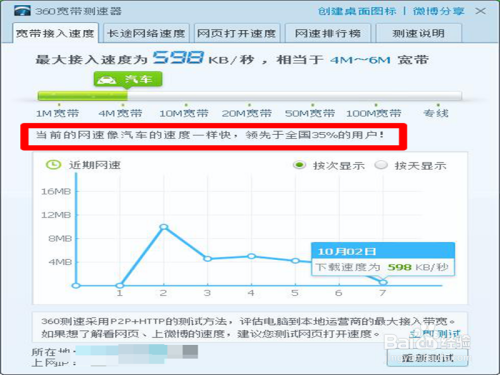Viewport: 500px width, 375px height.
Task: Click chart data point for test 3
Action: [x=207, y=259]
